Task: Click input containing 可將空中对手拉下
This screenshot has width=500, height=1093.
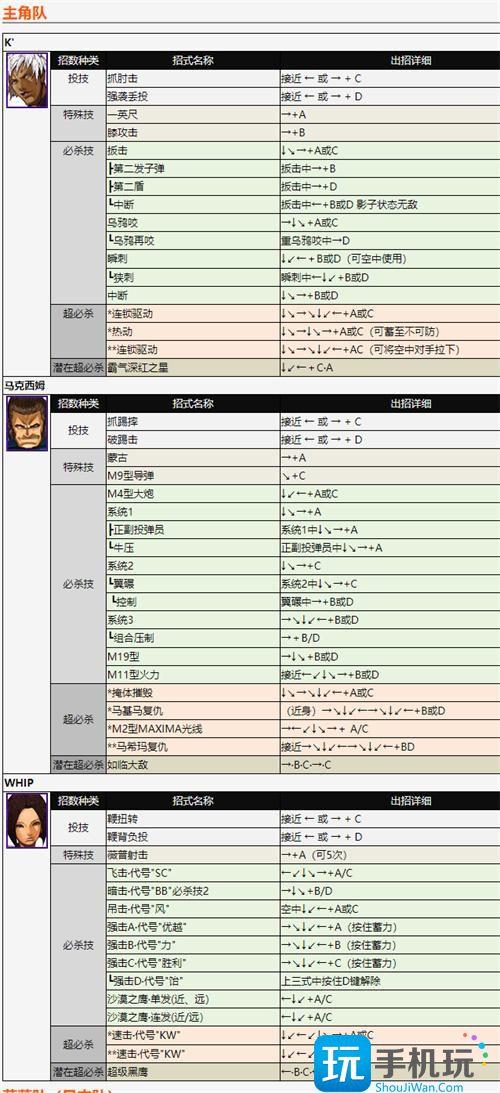Action: click(370, 349)
